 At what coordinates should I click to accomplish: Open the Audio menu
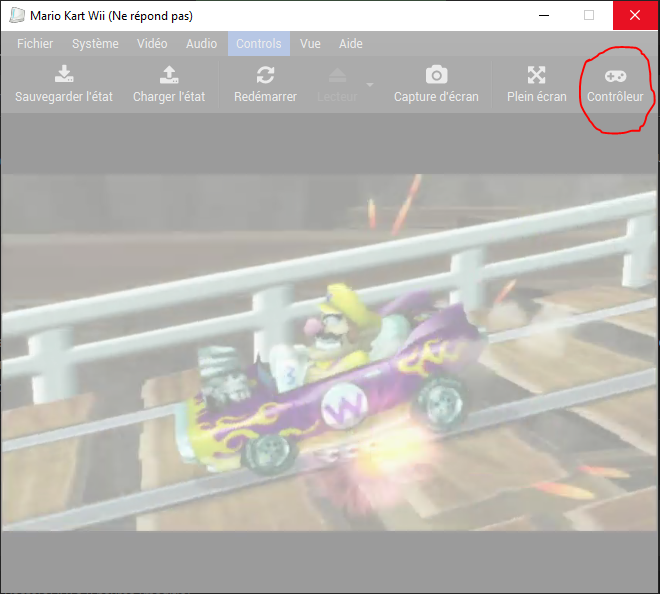202,43
